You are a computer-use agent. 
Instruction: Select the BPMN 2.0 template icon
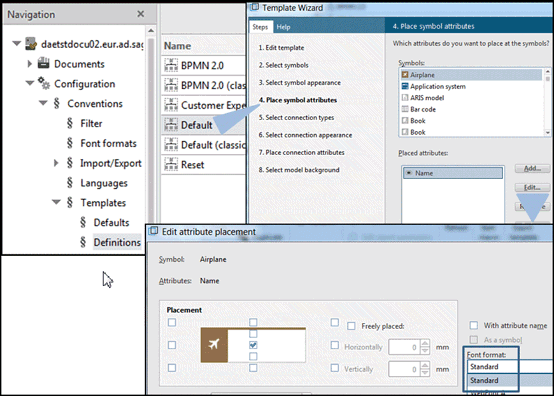[x=171, y=65]
